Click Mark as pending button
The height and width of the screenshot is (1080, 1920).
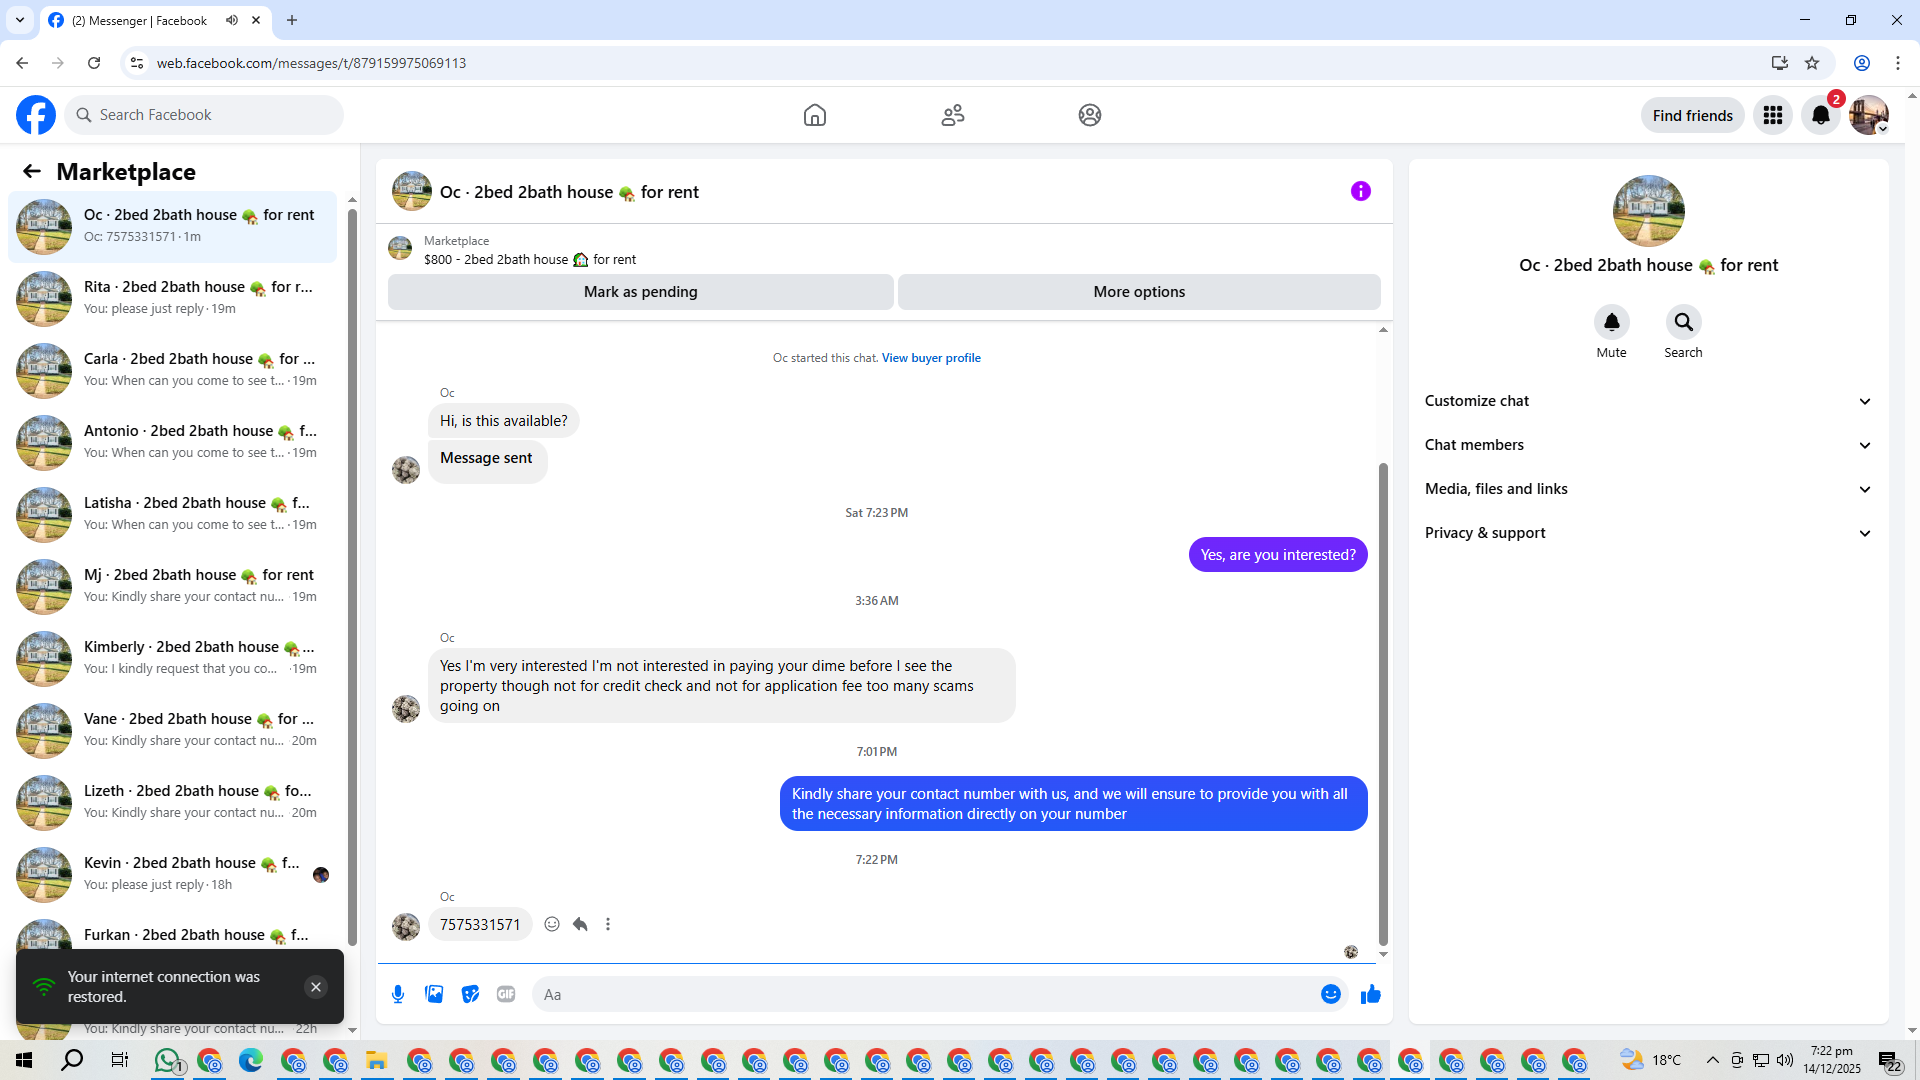[640, 292]
